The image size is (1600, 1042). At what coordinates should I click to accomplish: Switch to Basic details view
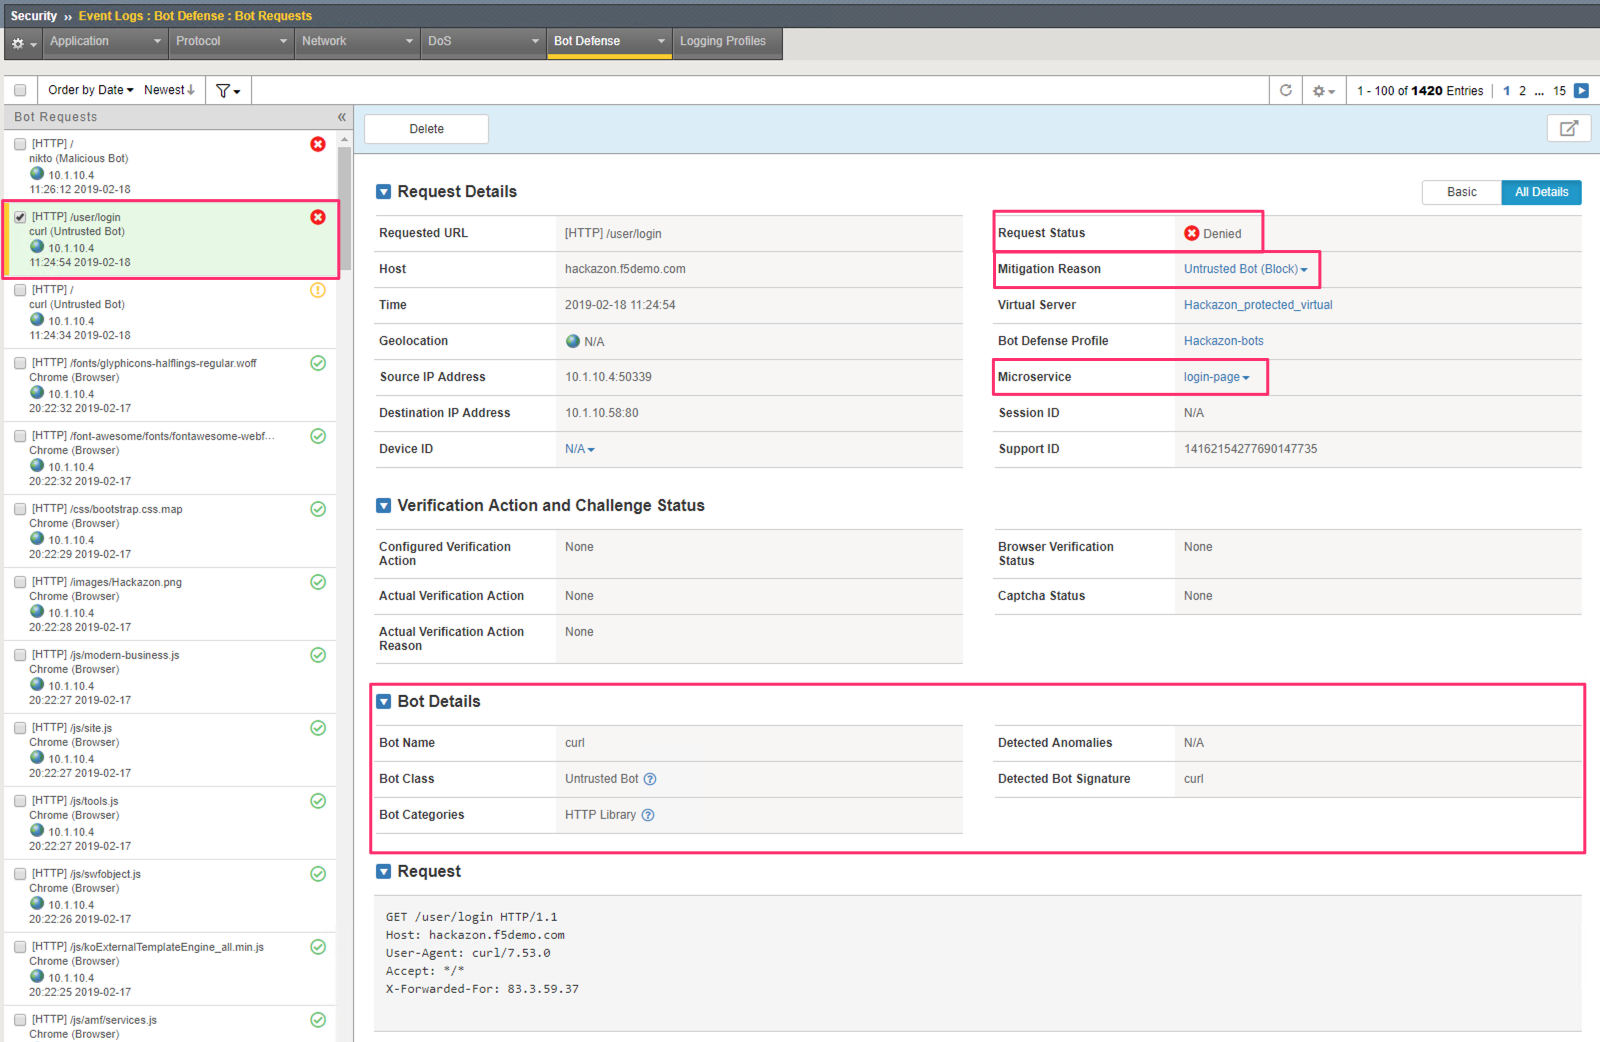point(1461,192)
